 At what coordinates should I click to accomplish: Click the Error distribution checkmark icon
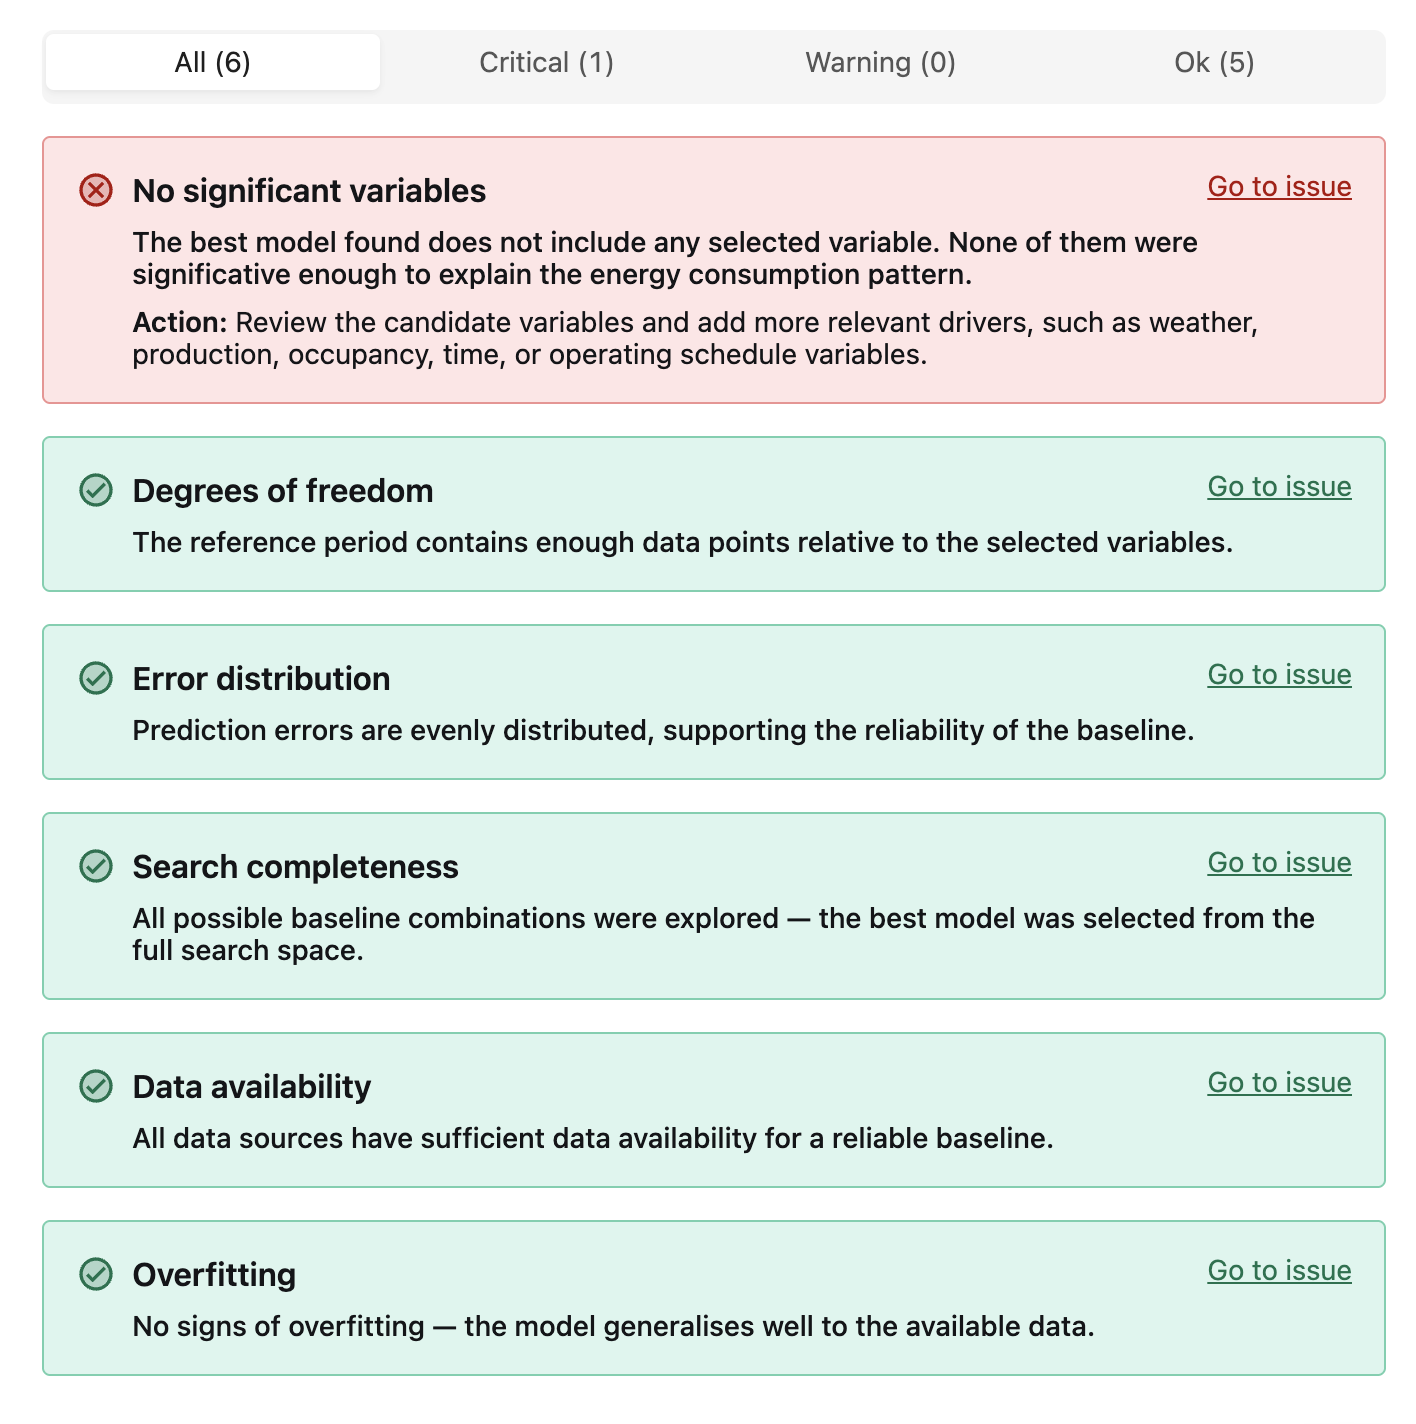click(x=96, y=678)
